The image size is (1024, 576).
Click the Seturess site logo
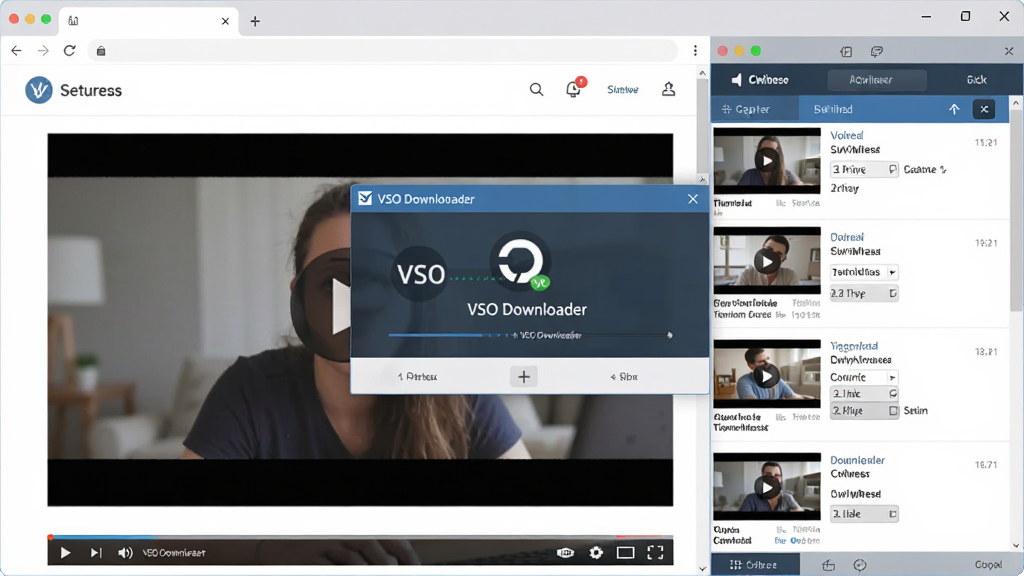(x=39, y=90)
